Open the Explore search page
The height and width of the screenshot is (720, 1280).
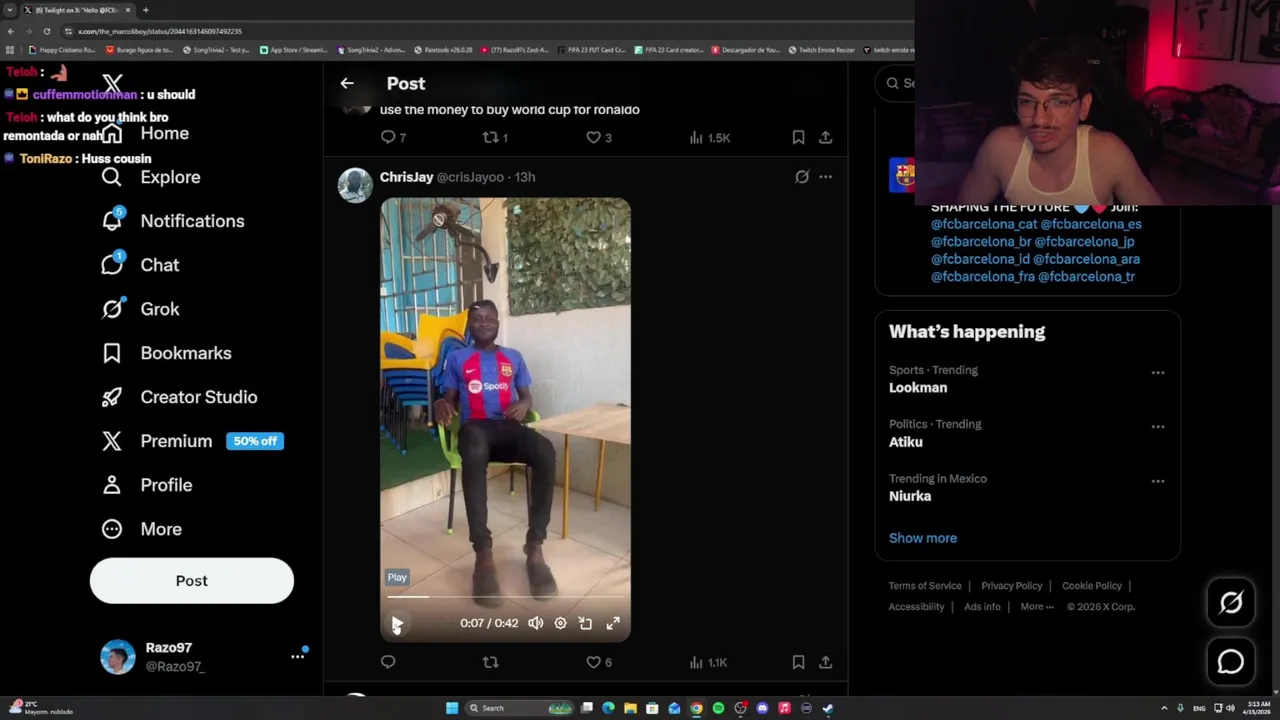(151, 177)
